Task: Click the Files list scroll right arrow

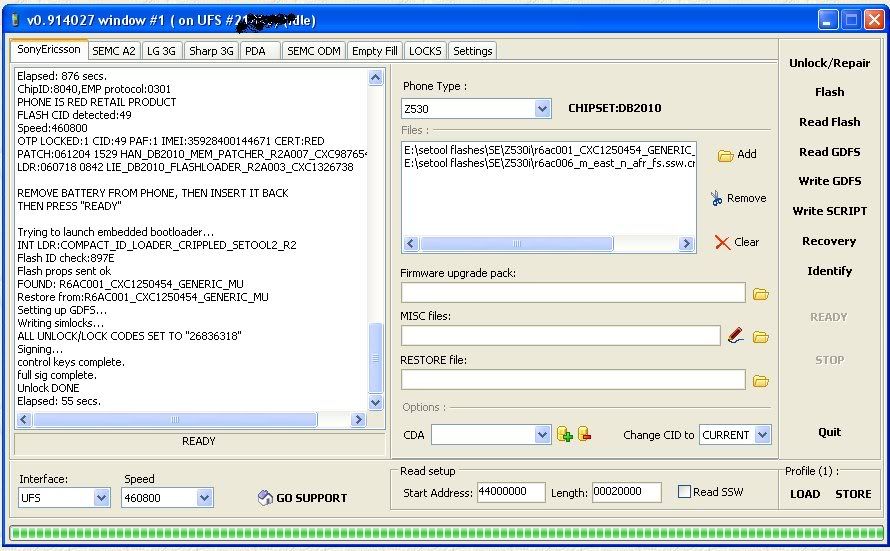Action: [686, 244]
